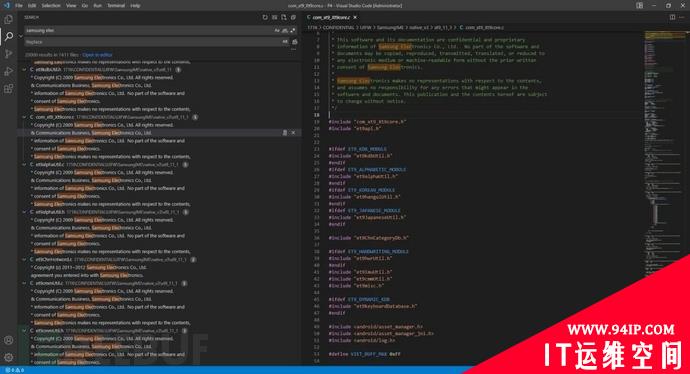Screen dimensions: 690x374
Task: Open the Help menu
Action: [135, 5]
